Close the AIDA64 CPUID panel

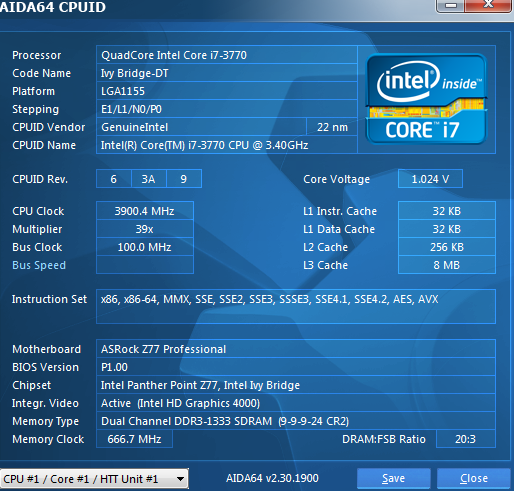[474, 479]
